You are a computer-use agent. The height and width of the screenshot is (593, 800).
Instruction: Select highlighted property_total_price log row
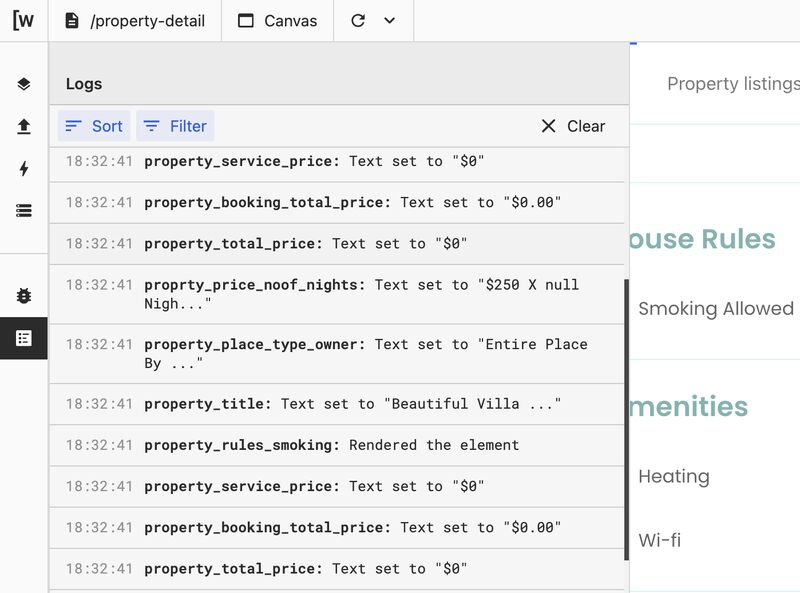coord(337,244)
